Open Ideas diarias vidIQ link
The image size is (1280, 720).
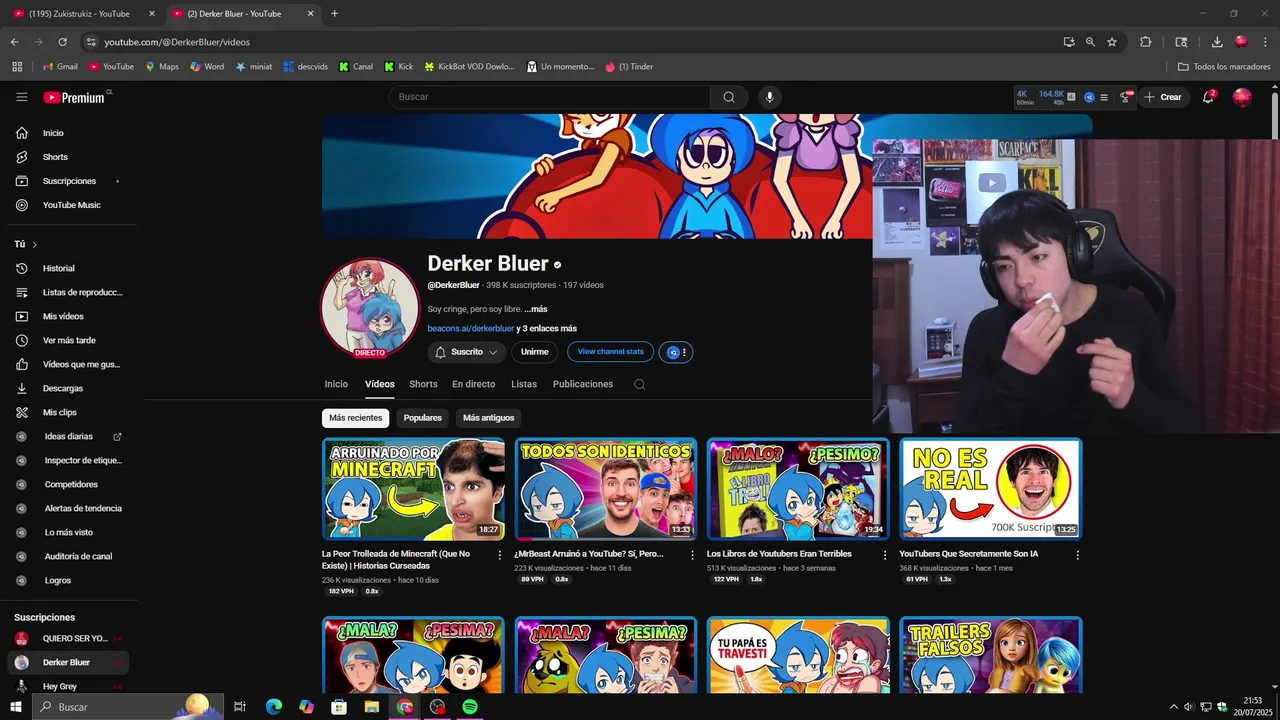coord(70,436)
